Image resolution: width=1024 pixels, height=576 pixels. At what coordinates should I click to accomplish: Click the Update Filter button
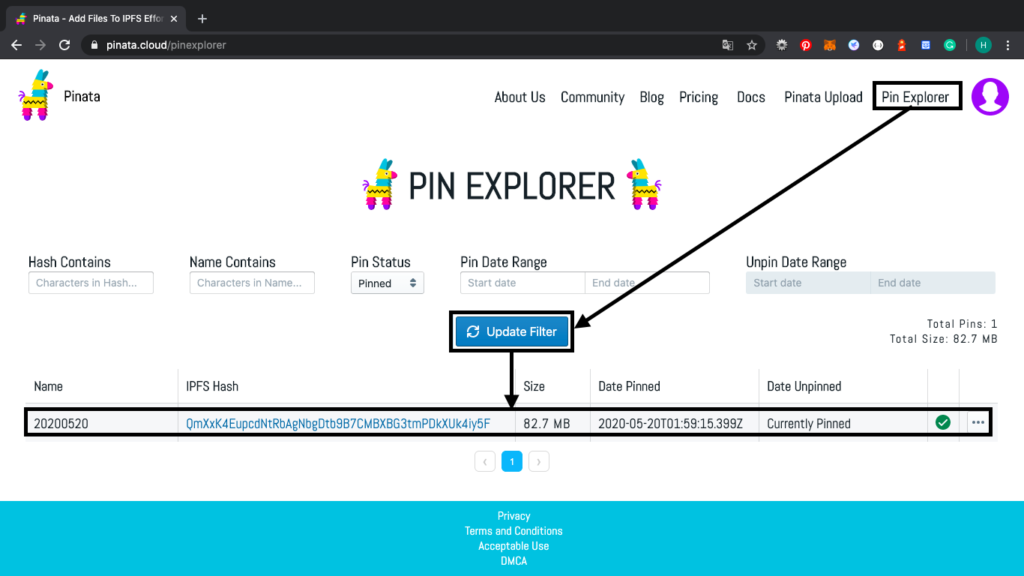pos(511,332)
